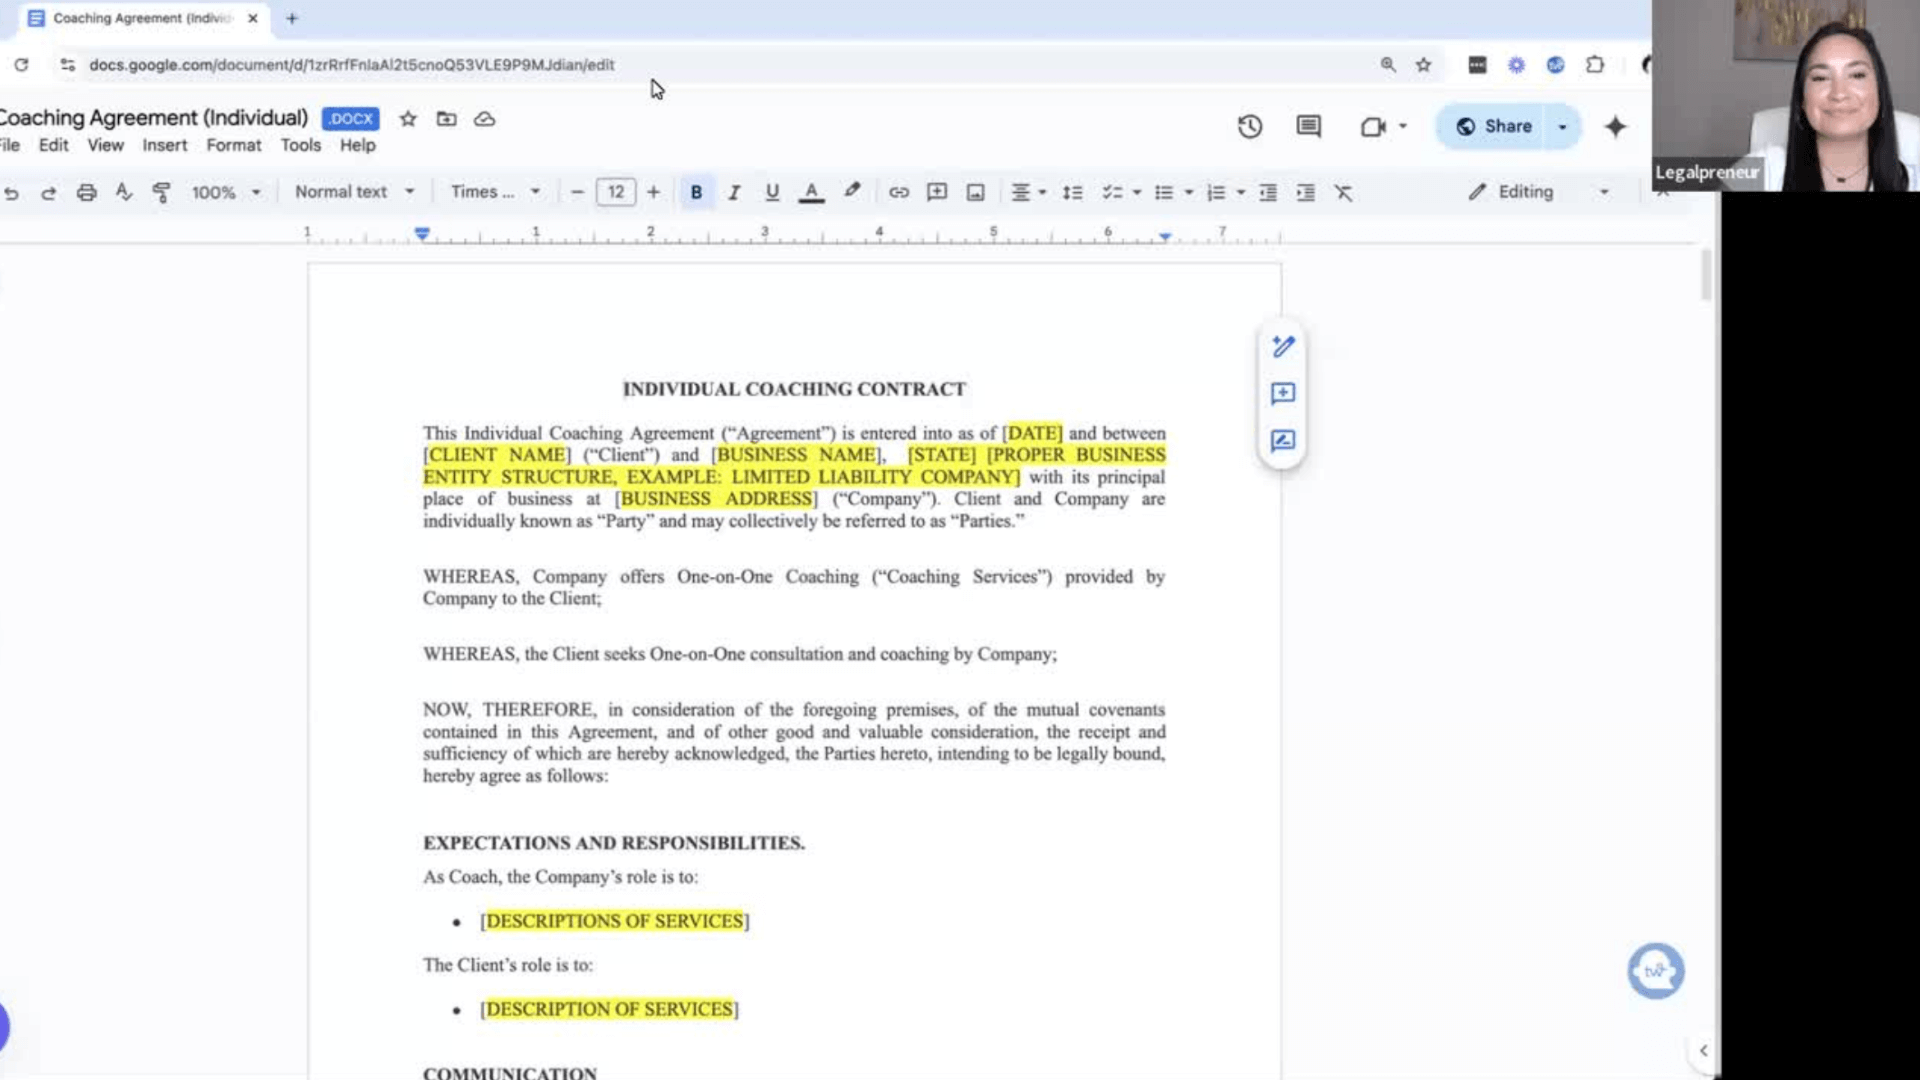Open the View menu

click(x=105, y=145)
